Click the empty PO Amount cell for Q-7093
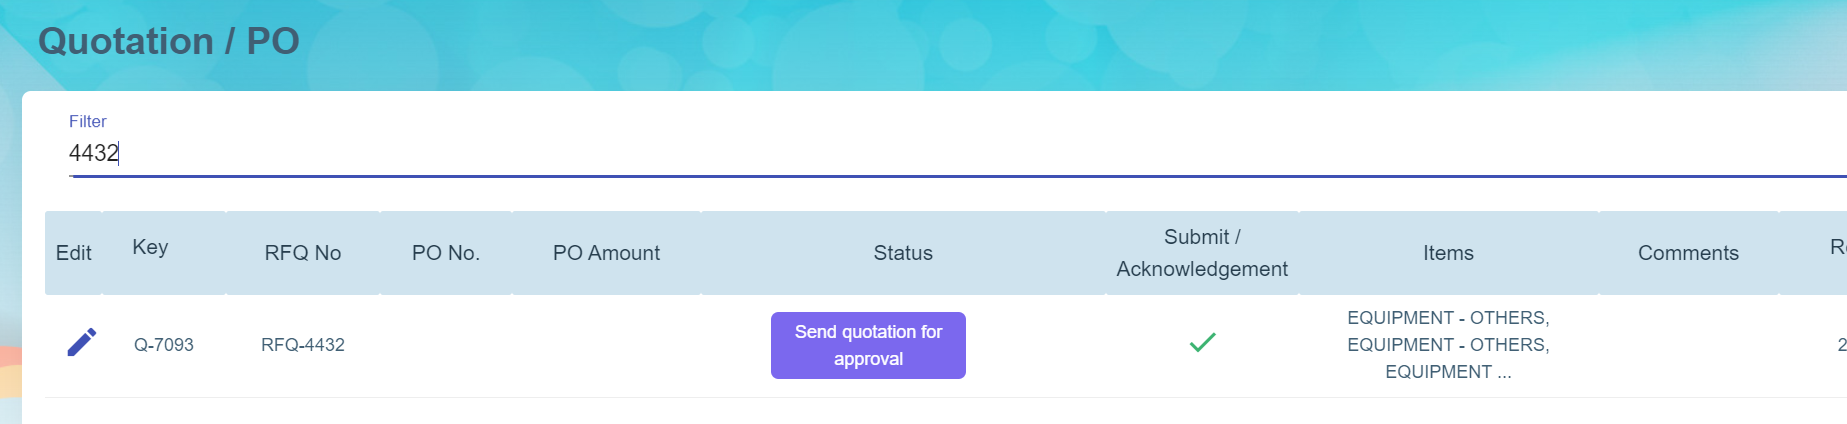1847x424 pixels. (x=606, y=345)
